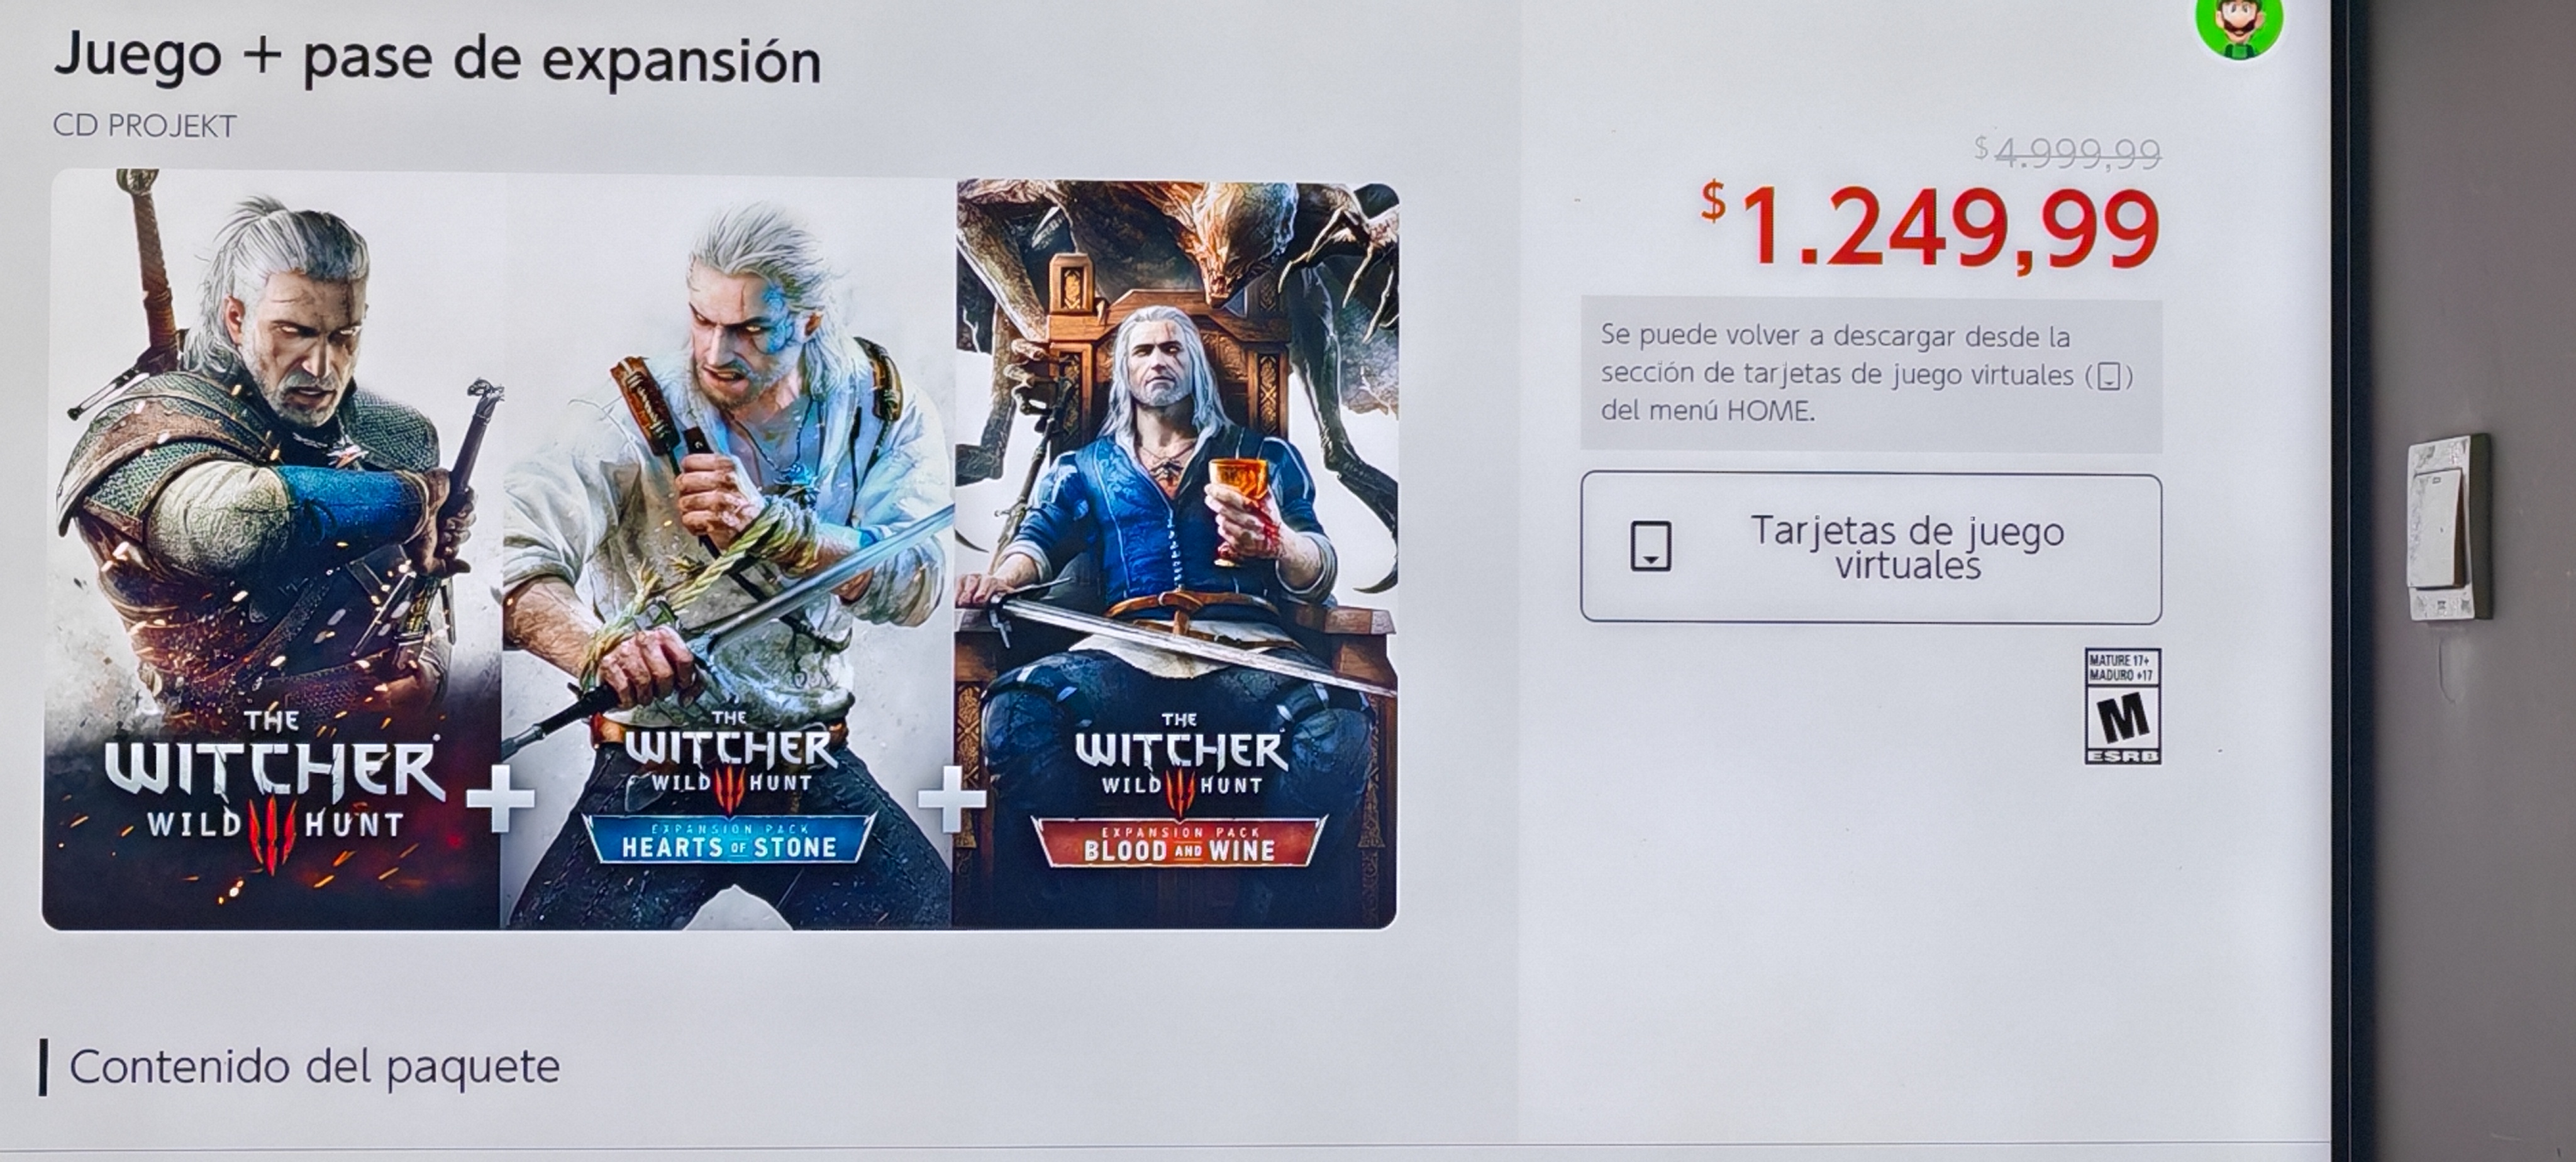The height and width of the screenshot is (1162, 2576).
Task: Click the red Blood and Wine banner label
Action: click(x=1179, y=844)
